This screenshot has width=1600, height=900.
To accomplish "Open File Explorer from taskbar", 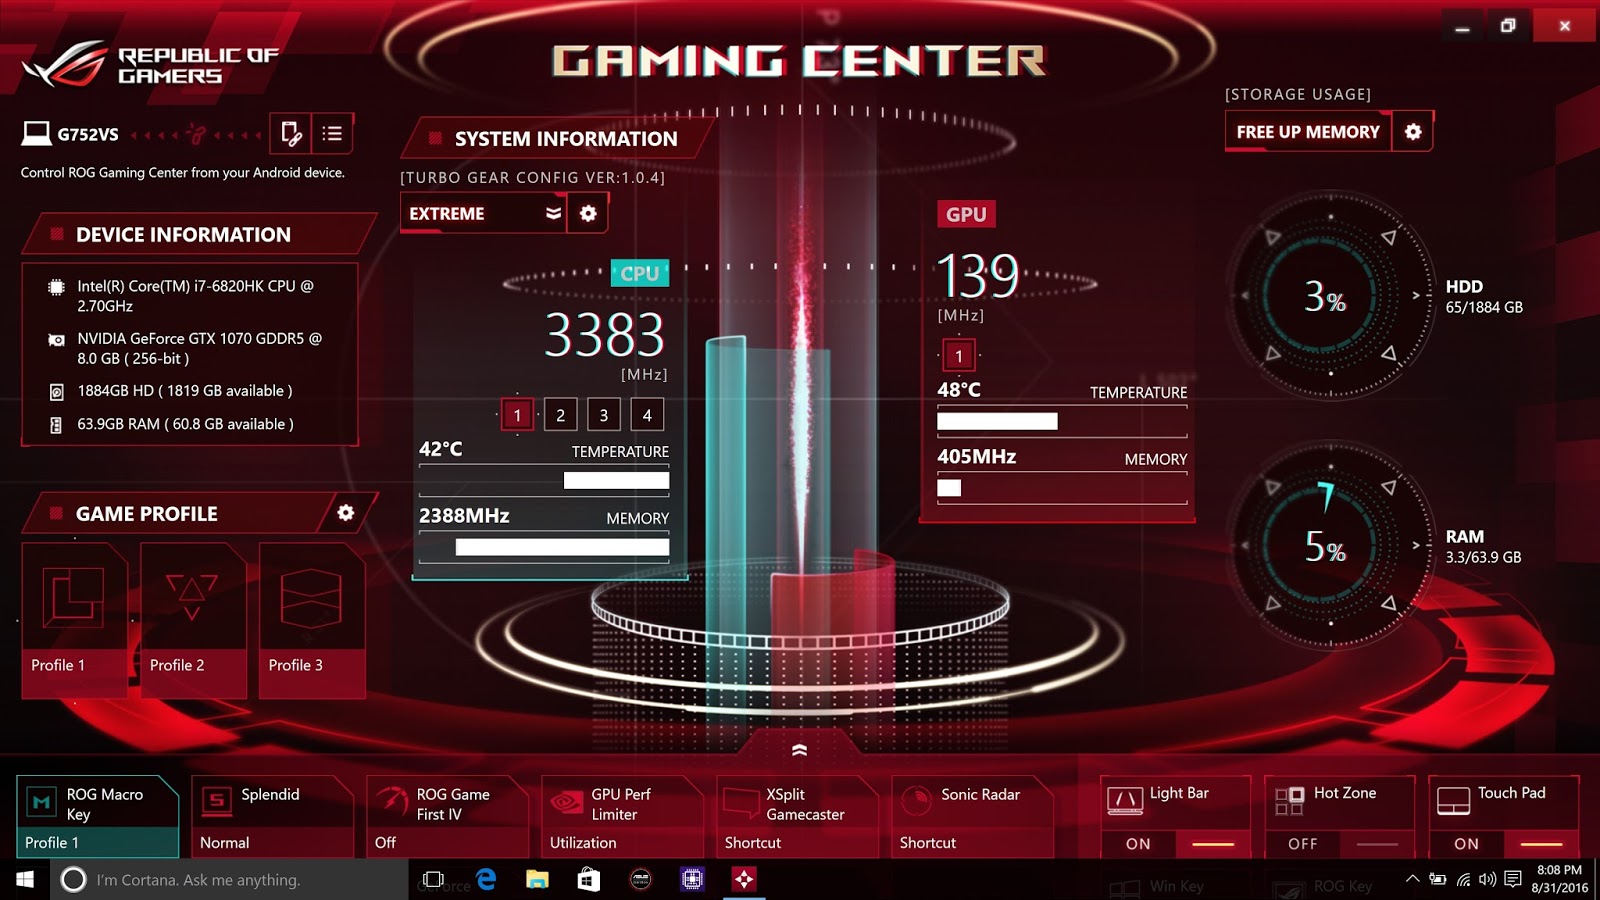I will pos(537,879).
